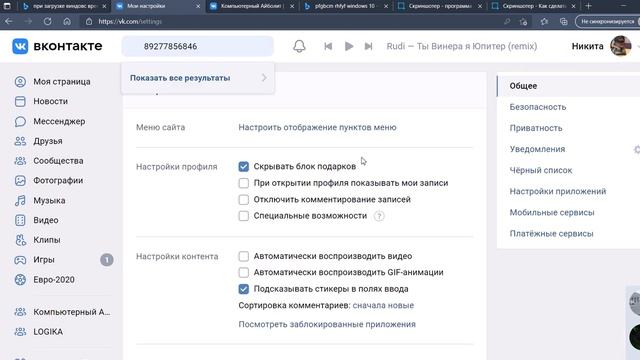
Task: Skip to the next track
Action: click(368, 46)
